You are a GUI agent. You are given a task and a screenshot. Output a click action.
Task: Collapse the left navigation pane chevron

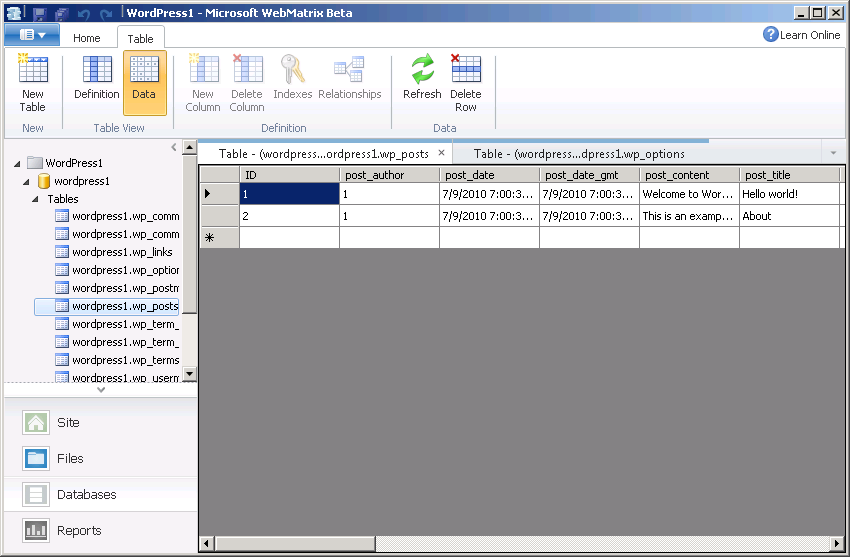tap(173, 147)
